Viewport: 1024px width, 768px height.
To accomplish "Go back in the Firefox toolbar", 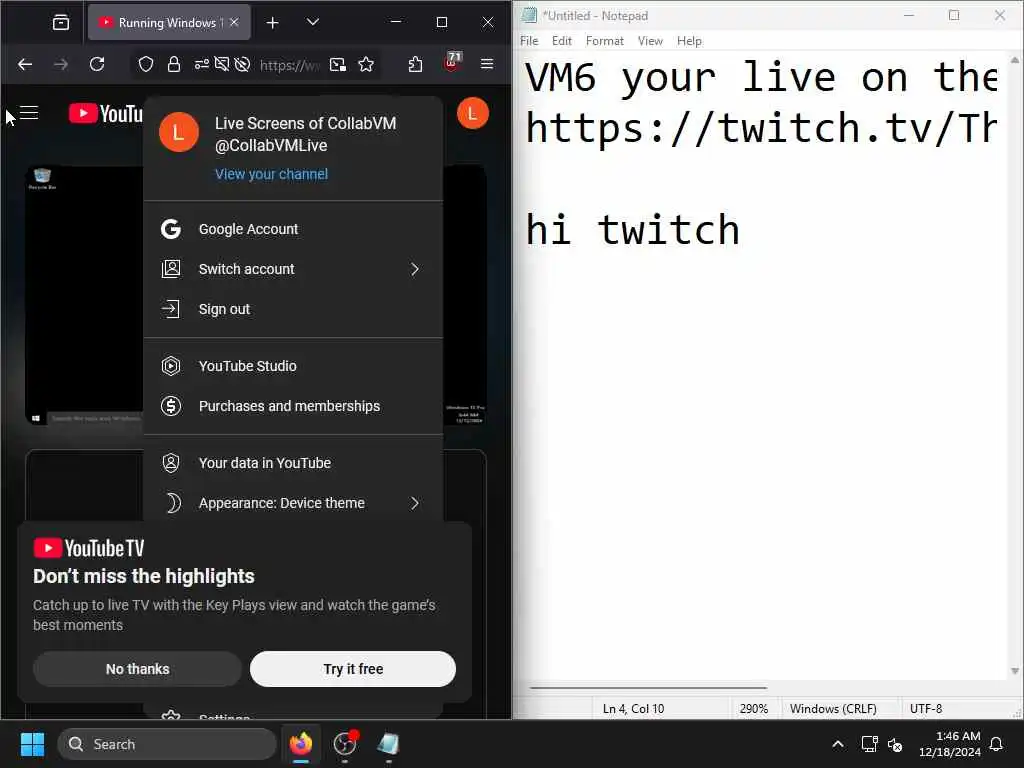I will pos(25,64).
